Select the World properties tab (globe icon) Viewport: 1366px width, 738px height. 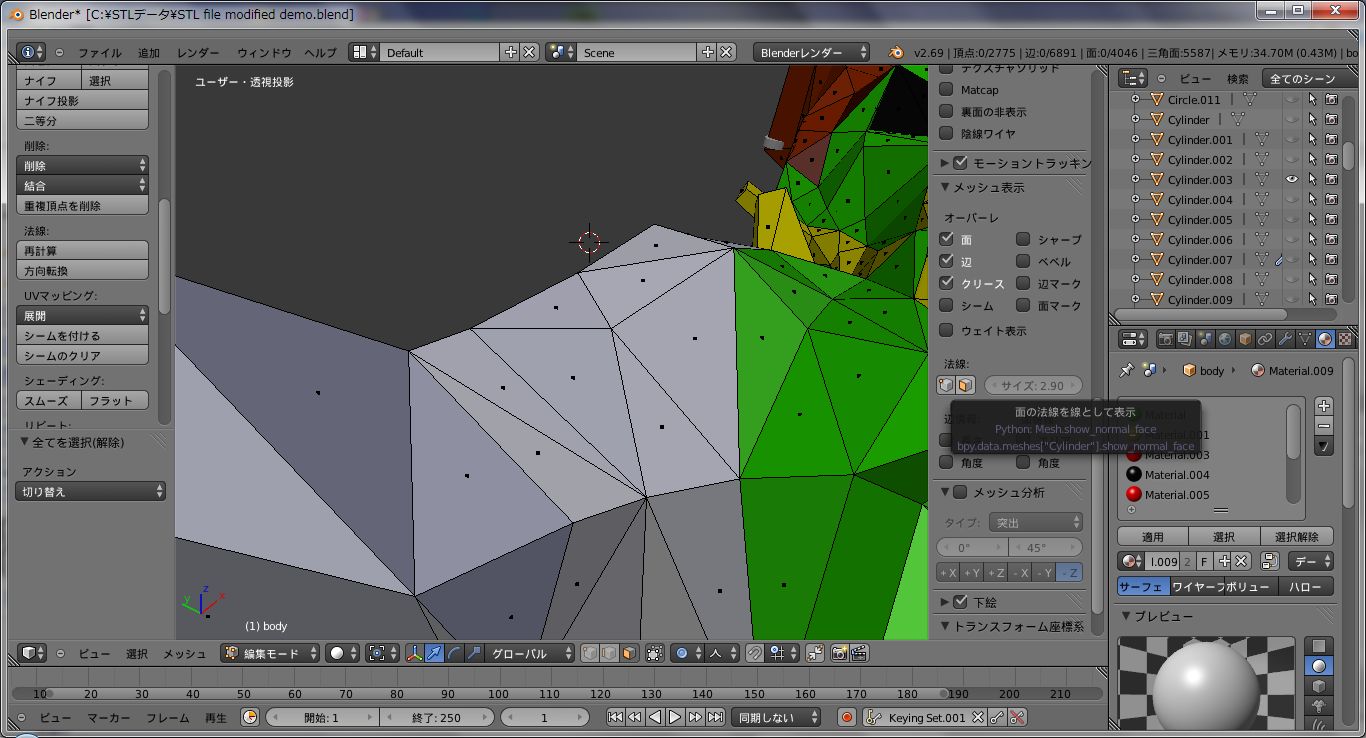[1225, 338]
